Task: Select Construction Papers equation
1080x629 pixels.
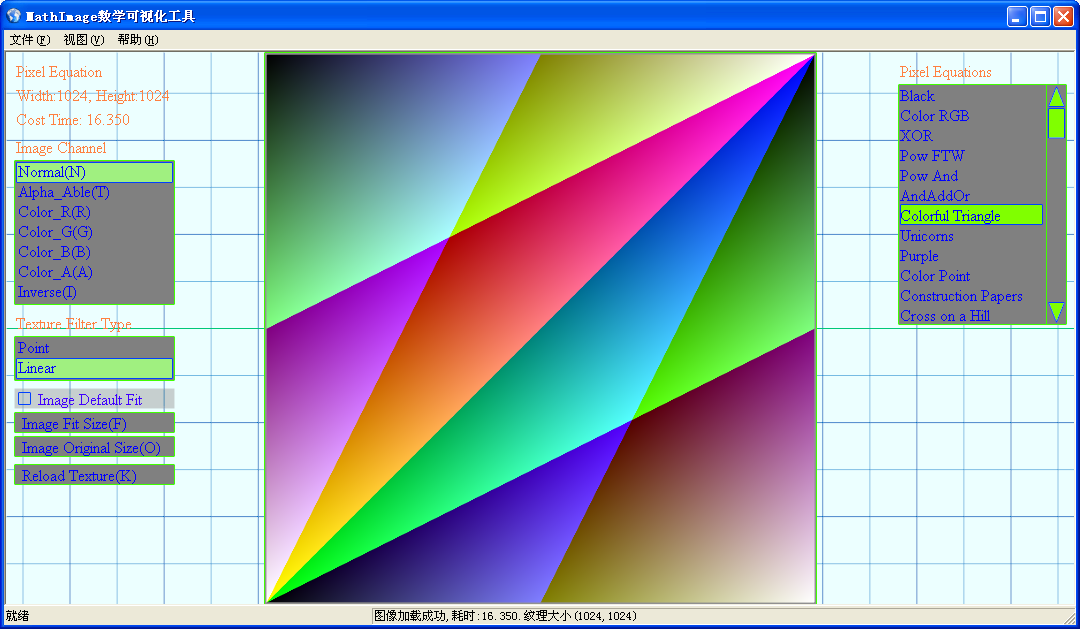Action: (x=971, y=296)
